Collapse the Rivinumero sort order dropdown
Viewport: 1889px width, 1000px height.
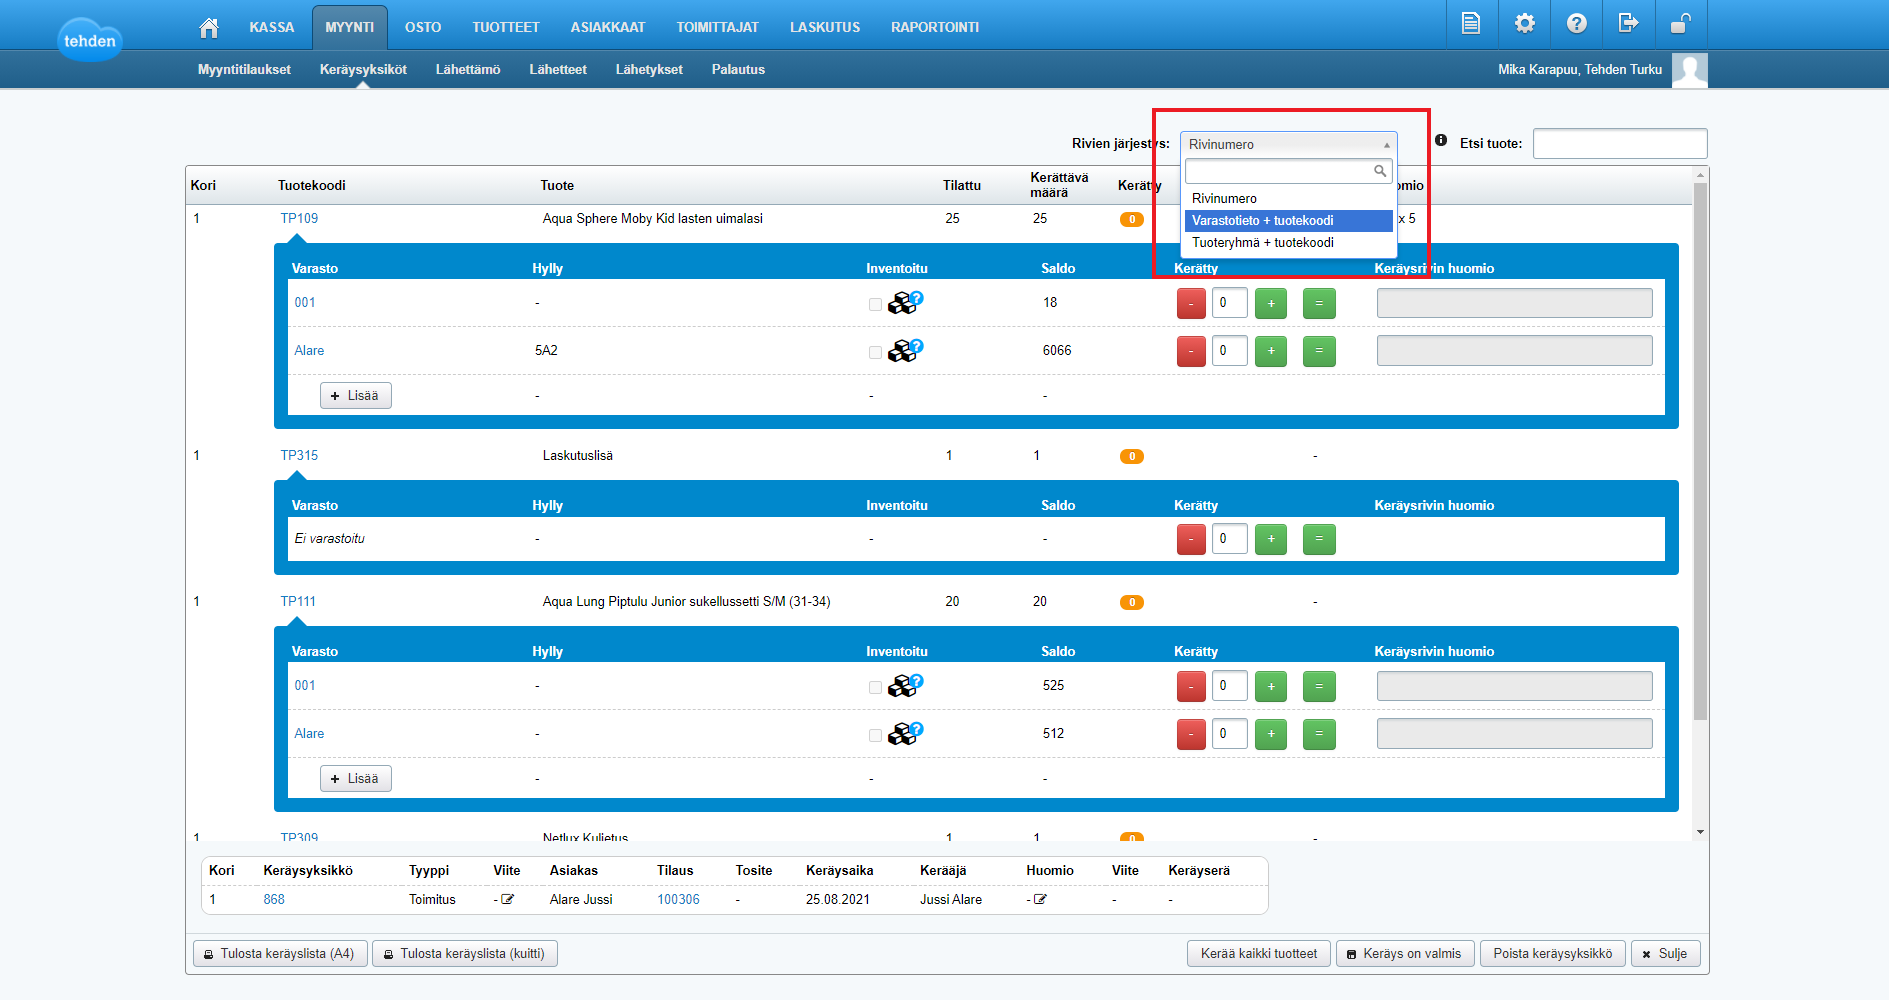point(1288,145)
